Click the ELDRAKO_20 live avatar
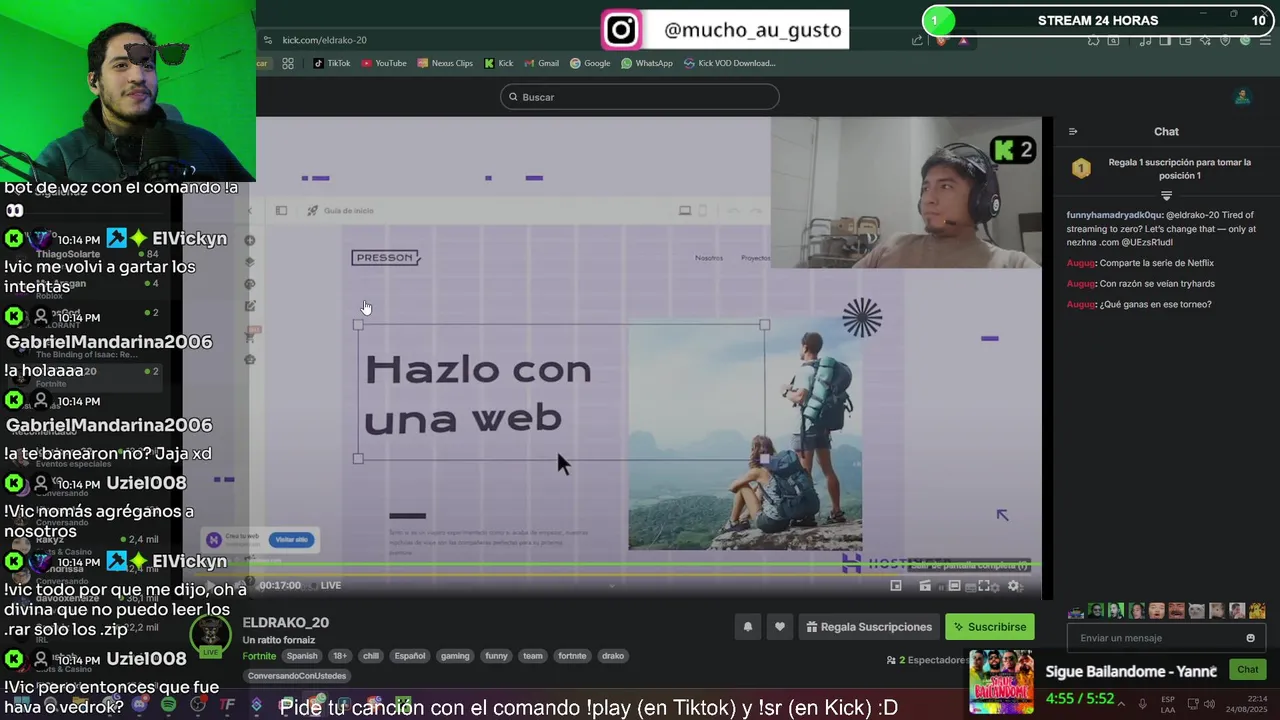 (x=210, y=636)
